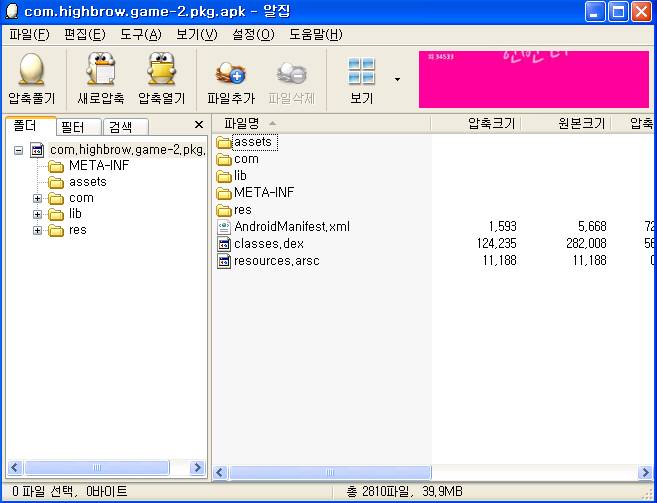The height and width of the screenshot is (503, 657).
Task: Open the 도구(A) menu
Action: (141, 35)
